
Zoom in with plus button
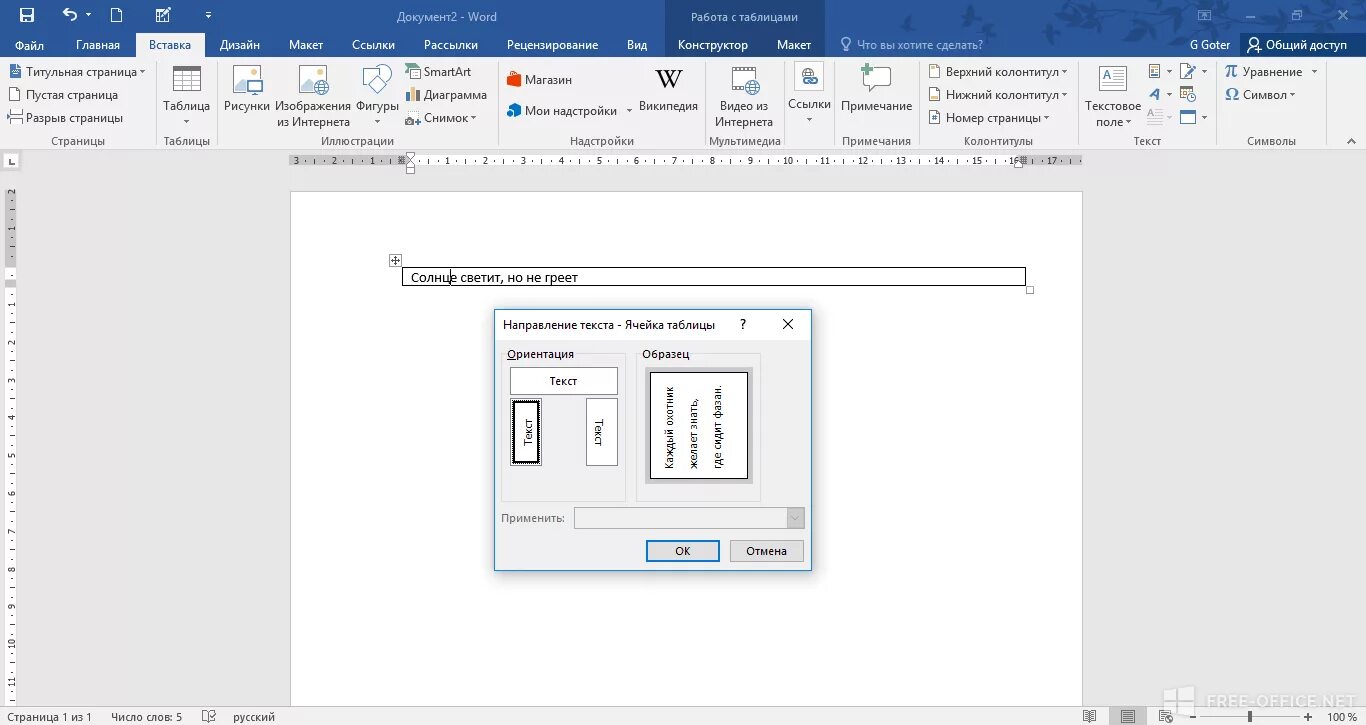[1309, 717]
